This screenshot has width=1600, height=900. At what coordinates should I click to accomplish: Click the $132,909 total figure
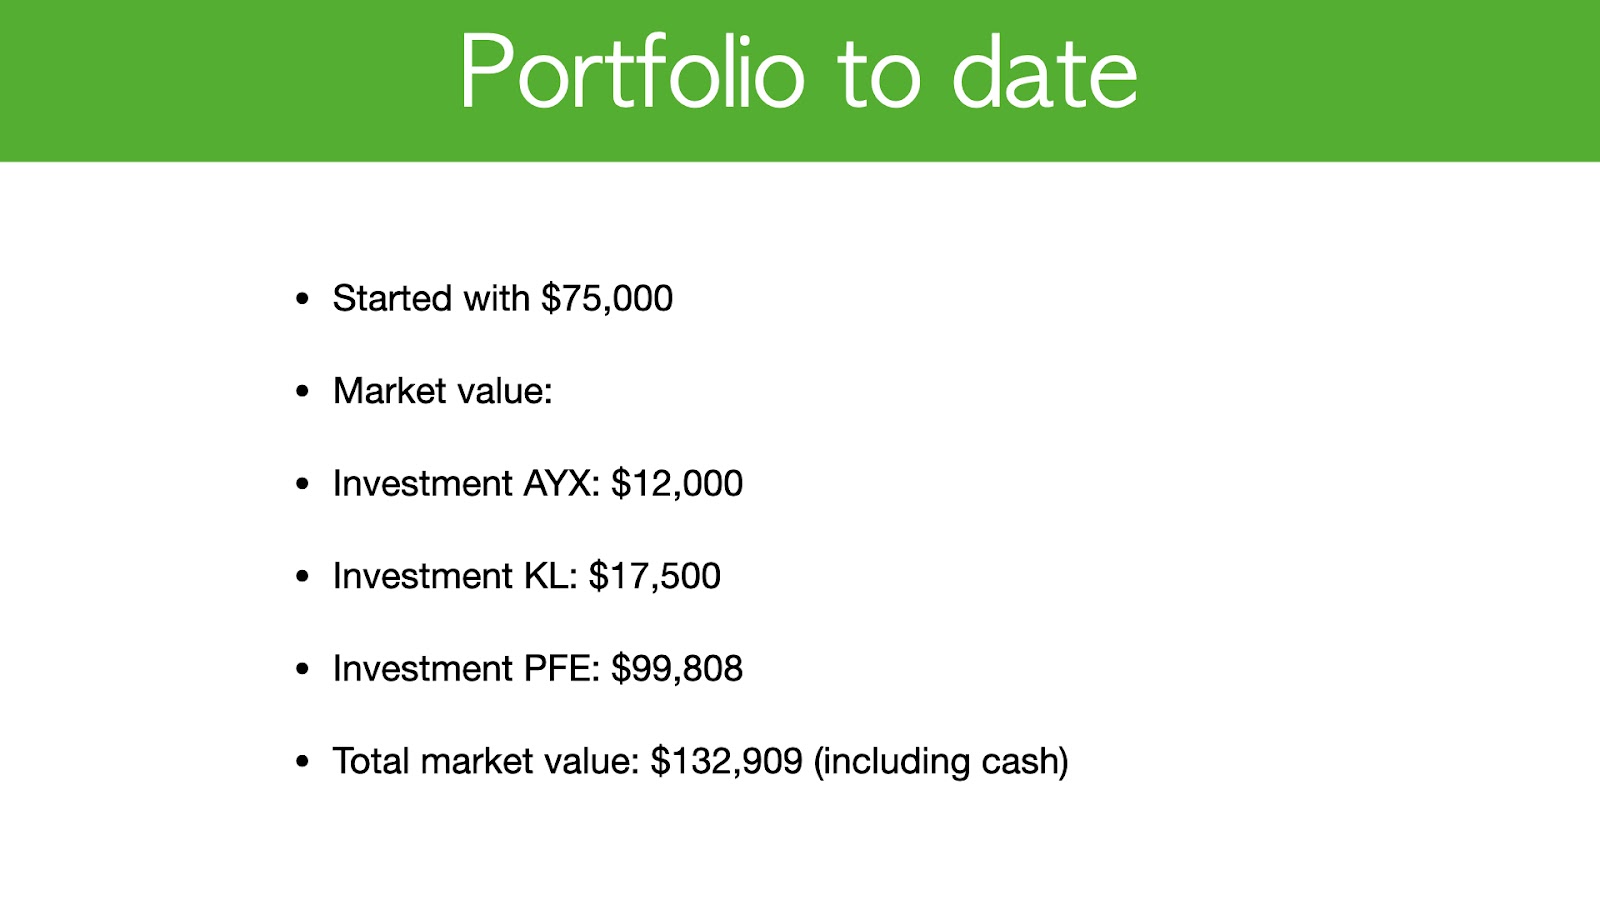point(727,761)
